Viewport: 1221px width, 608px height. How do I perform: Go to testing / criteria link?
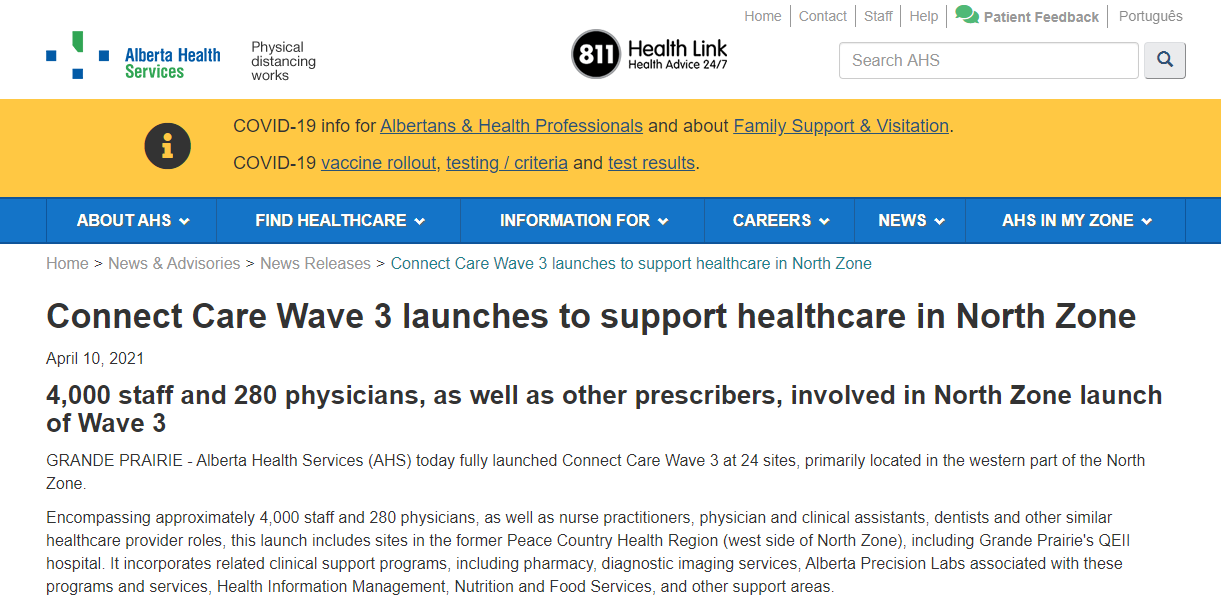tap(507, 163)
